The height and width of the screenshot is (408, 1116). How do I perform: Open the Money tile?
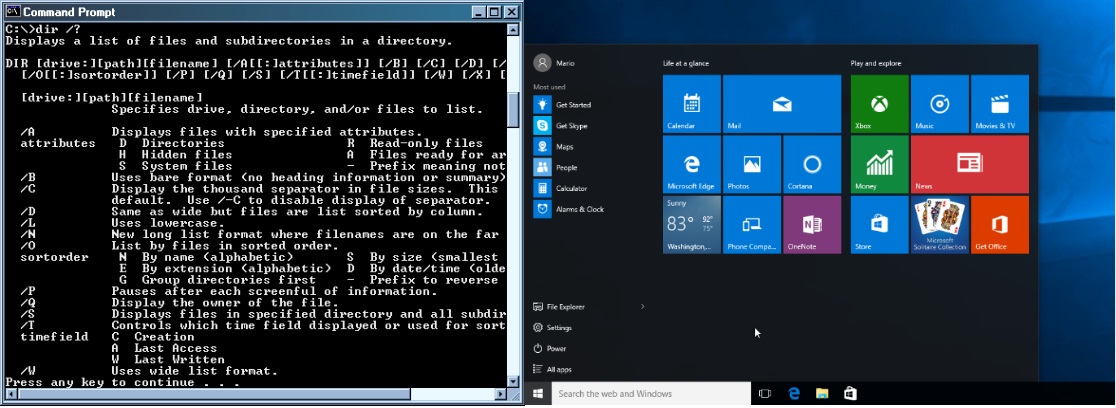click(x=880, y=164)
